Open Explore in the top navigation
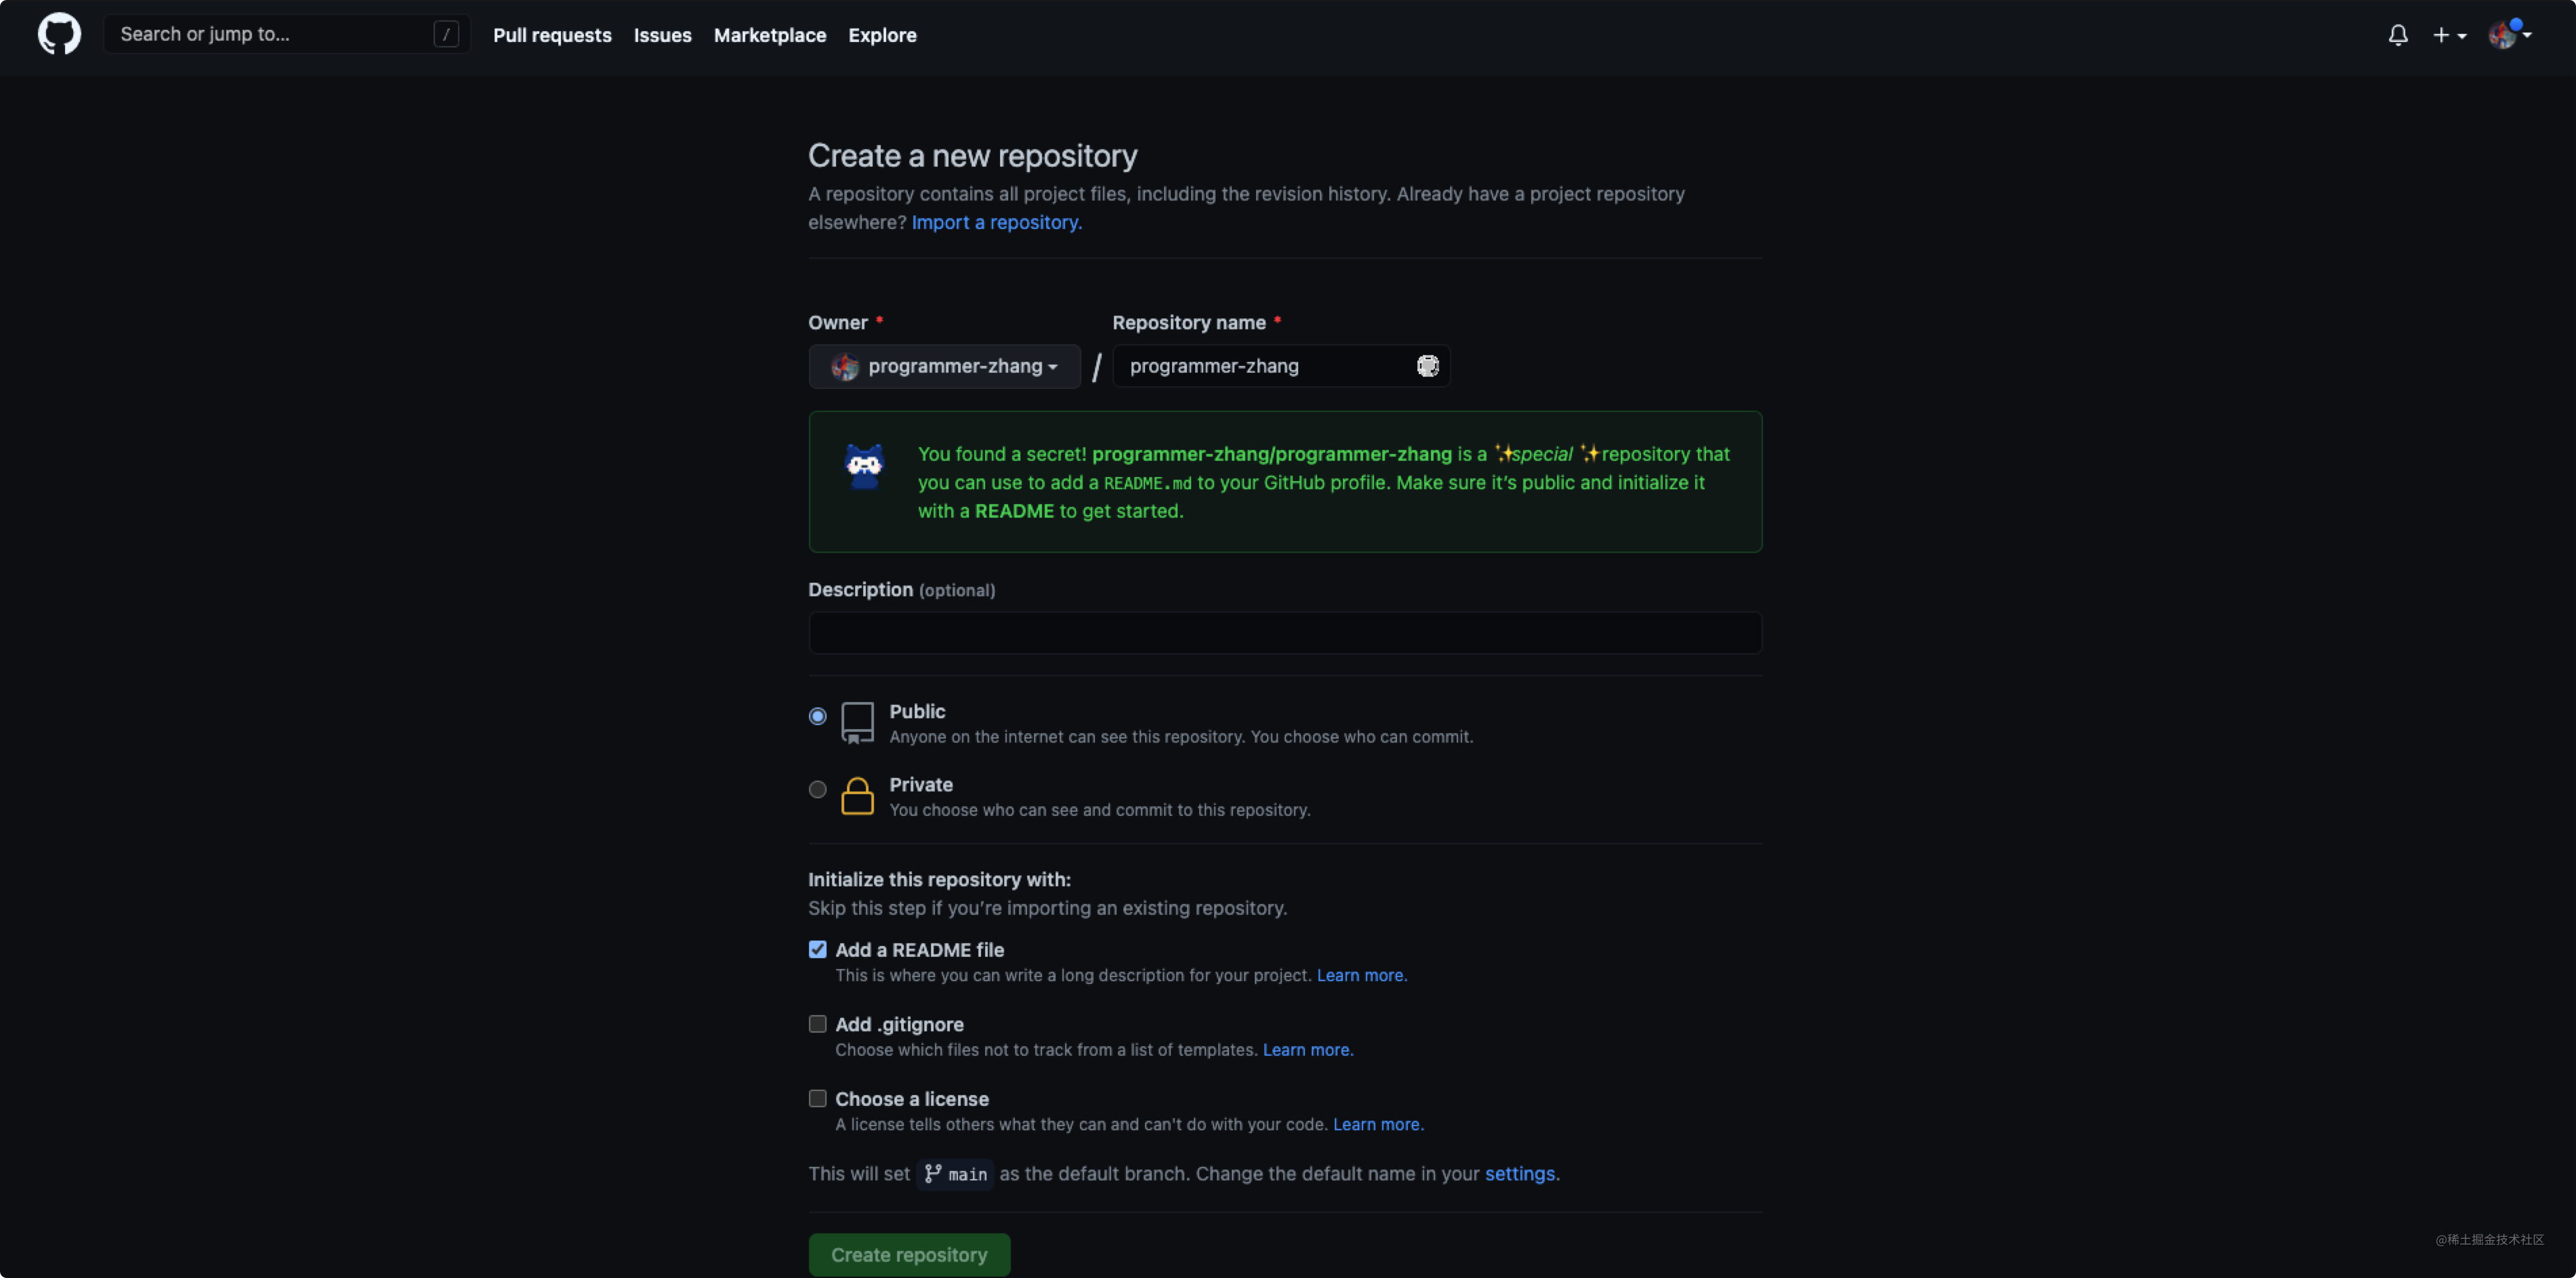Image resolution: width=2576 pixels, height=1278 pixels. [x=882, y=35]
